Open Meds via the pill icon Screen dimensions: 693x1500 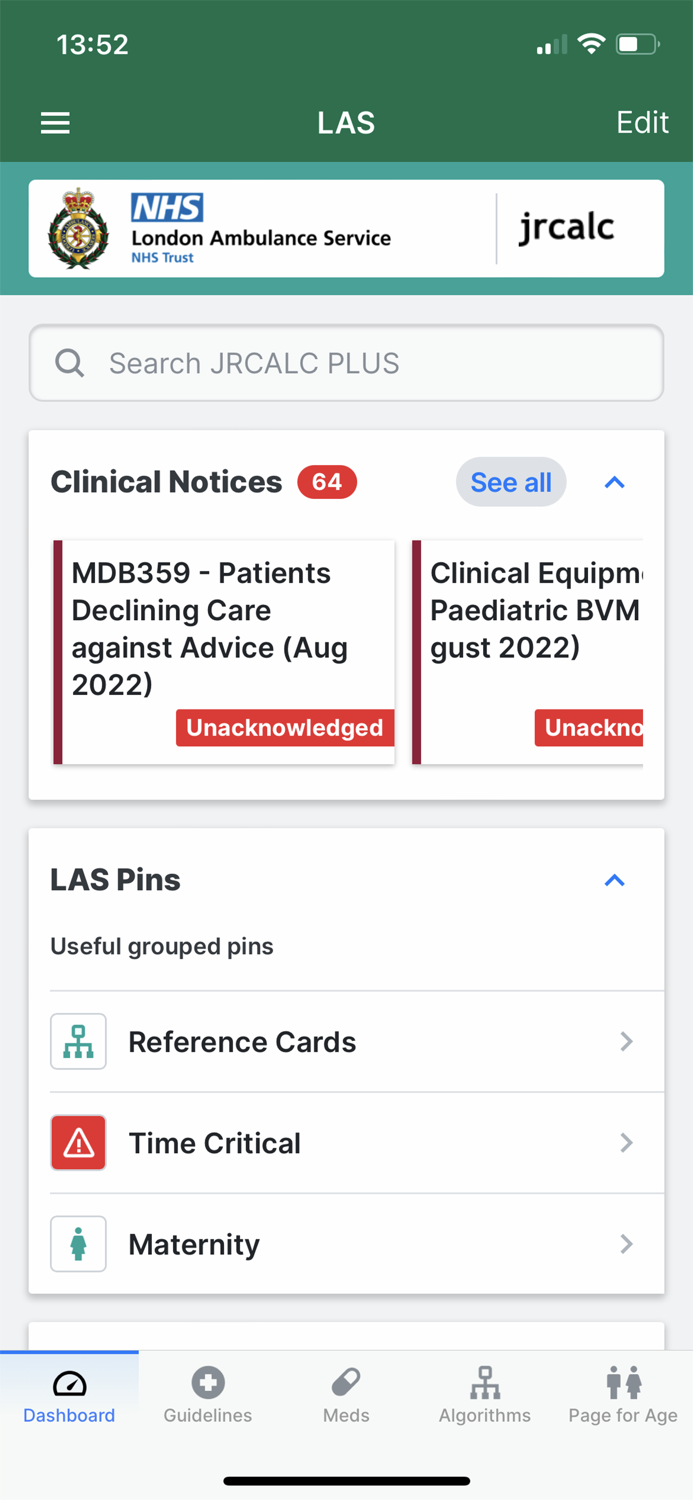(346, 1381)
